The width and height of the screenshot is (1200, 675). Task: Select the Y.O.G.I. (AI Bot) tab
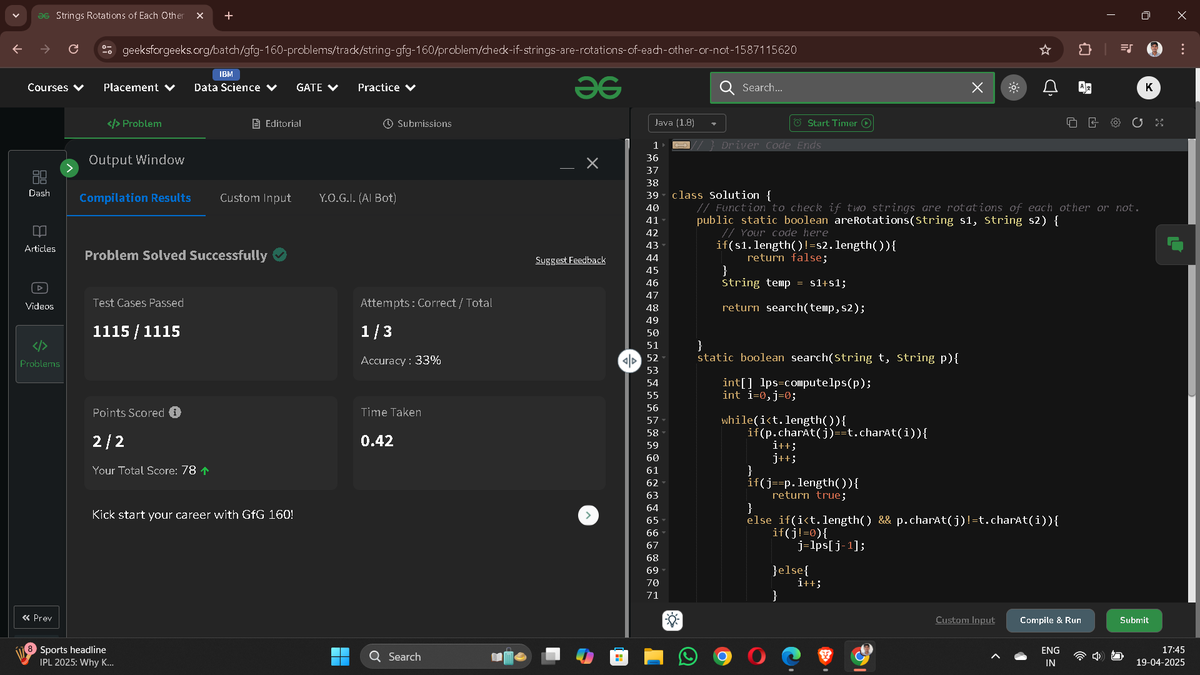[357, 198]
